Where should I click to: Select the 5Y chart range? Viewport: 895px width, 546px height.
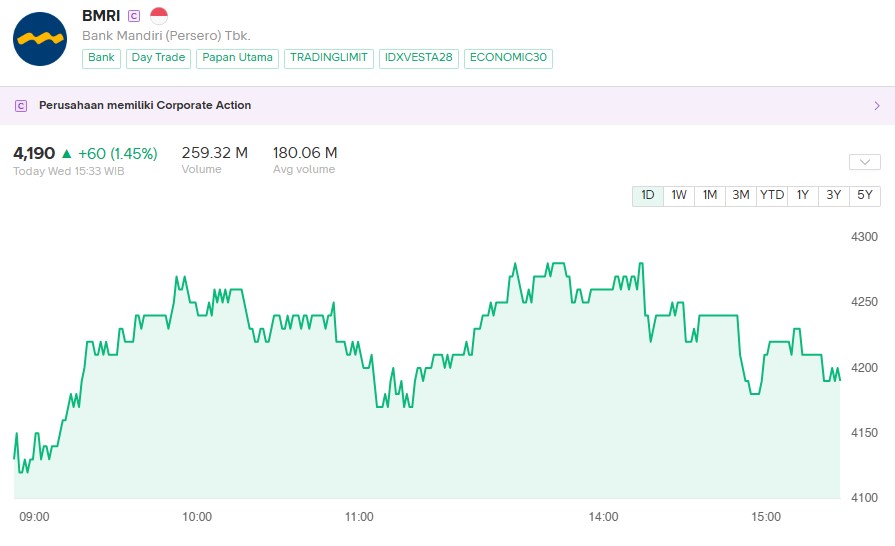(x=865, y=195)
